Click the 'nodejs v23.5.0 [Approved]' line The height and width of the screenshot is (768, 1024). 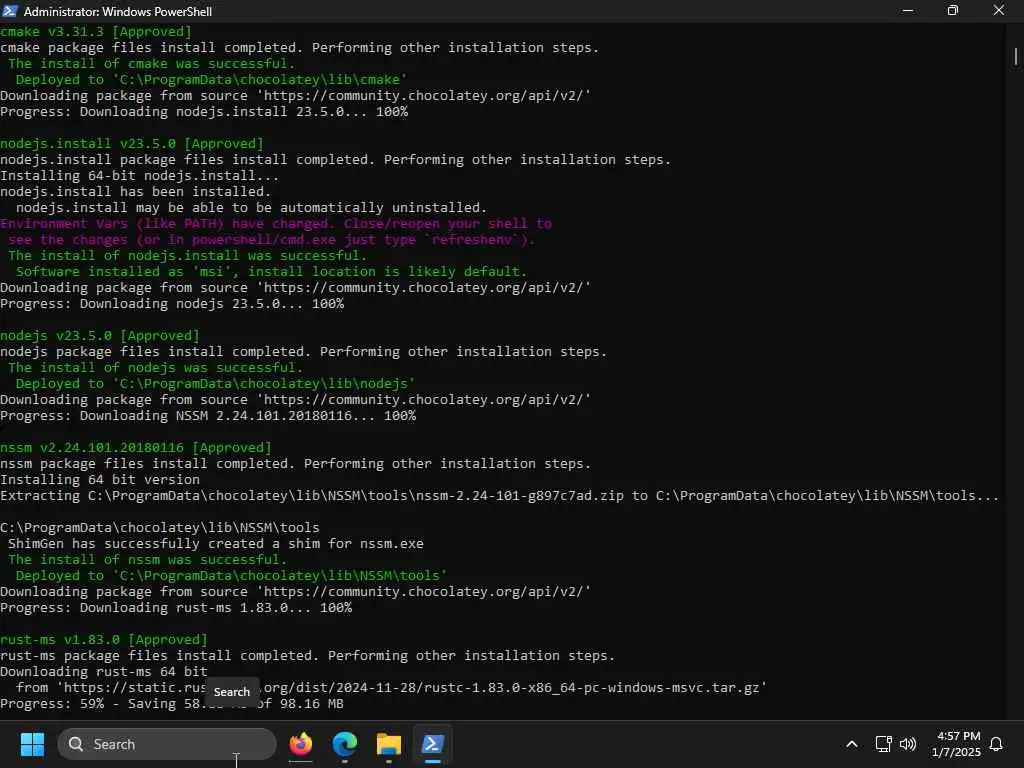pyautogui.click(x=100, y=336)
